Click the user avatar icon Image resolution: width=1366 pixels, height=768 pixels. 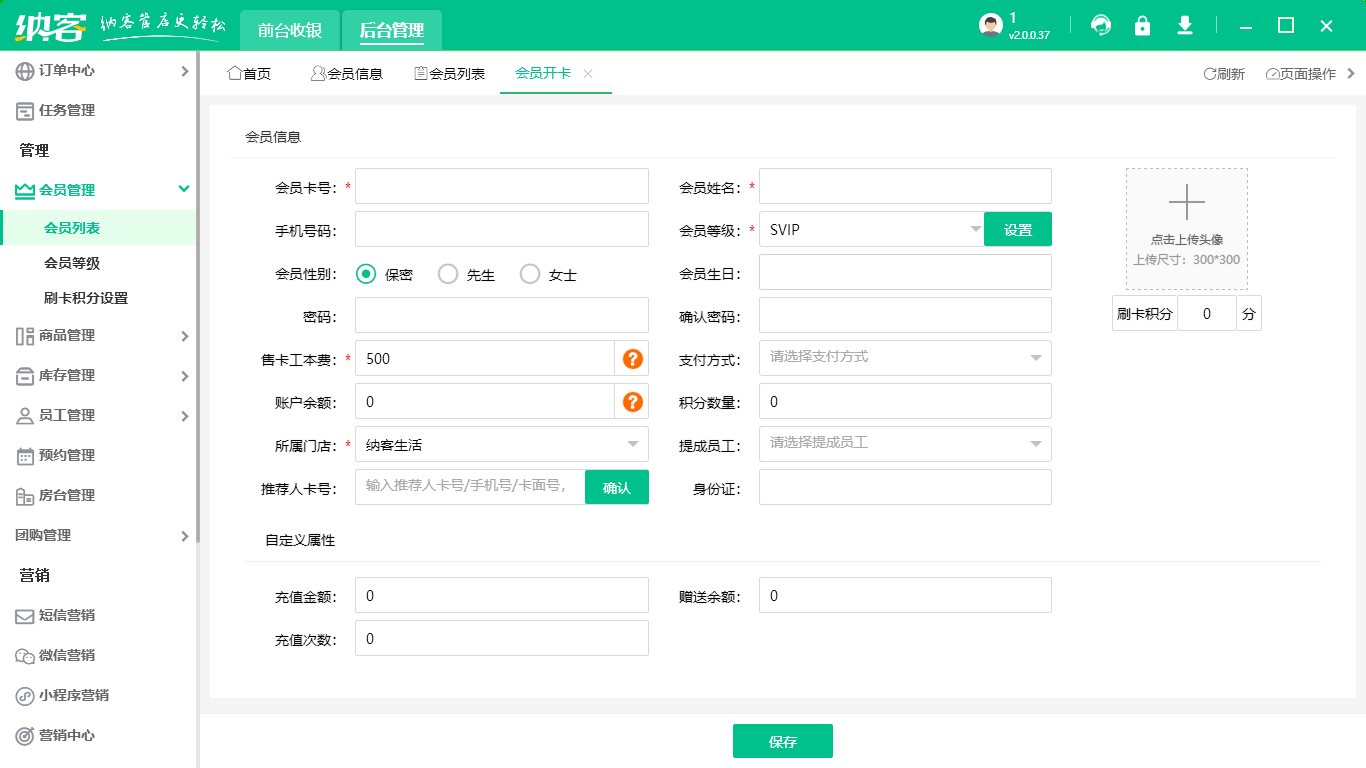(x=990, y=26)
